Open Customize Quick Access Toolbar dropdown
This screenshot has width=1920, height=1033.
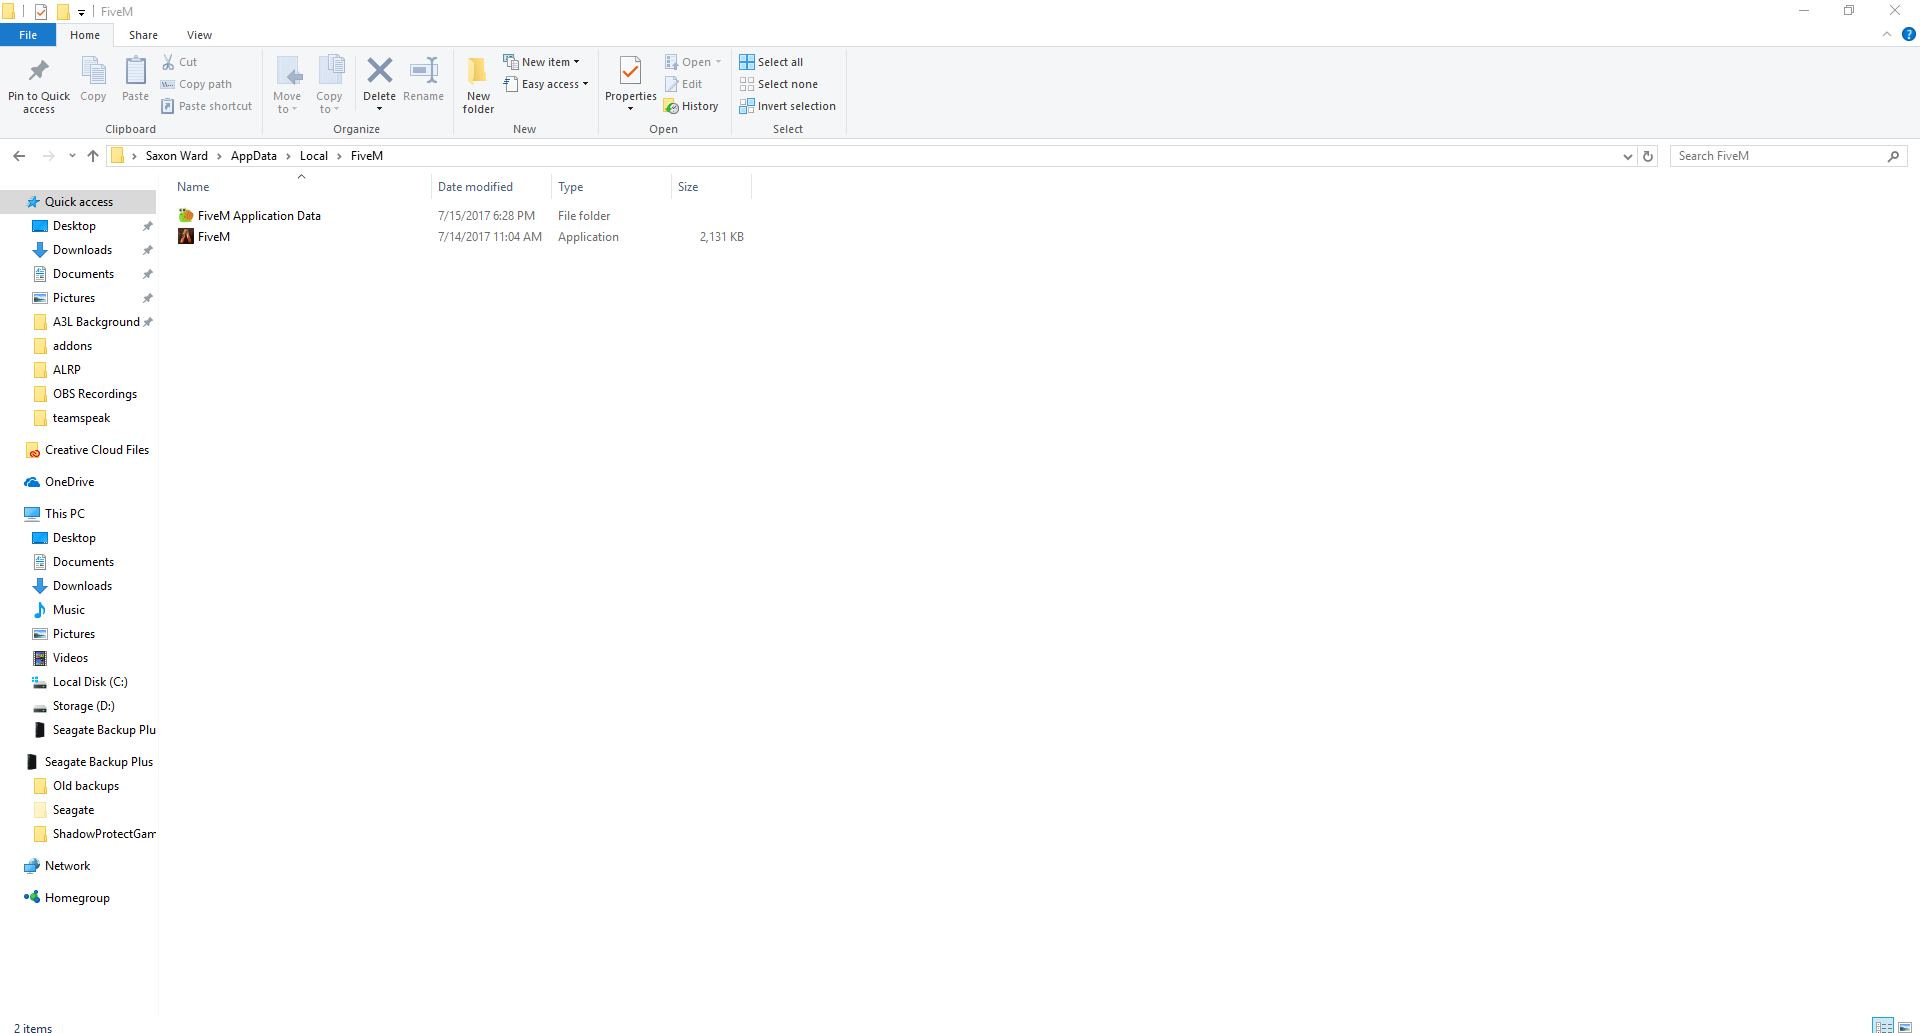pyautogui.click(x=81, y=12)
